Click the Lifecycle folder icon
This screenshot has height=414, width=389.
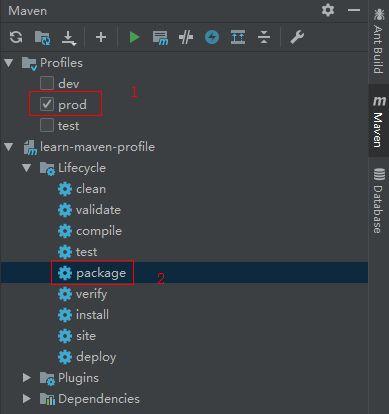pos(47,169)
